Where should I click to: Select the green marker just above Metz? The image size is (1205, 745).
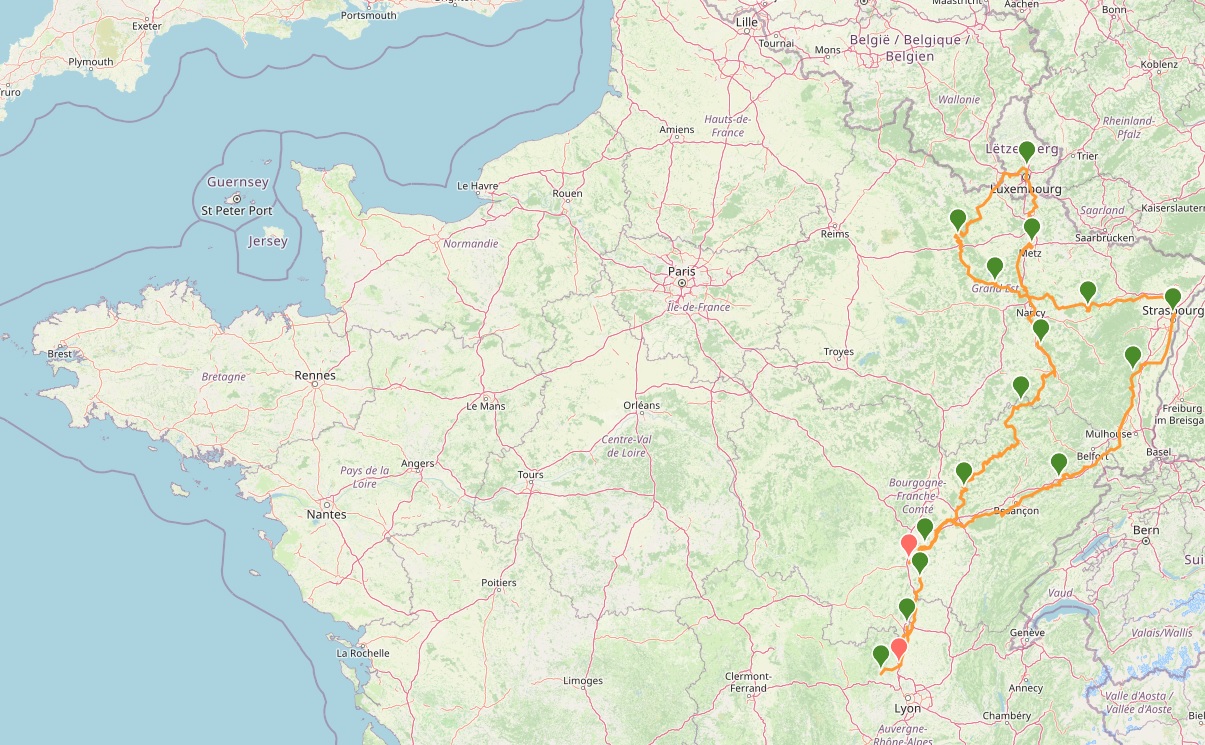click(x=1032, y=229)
